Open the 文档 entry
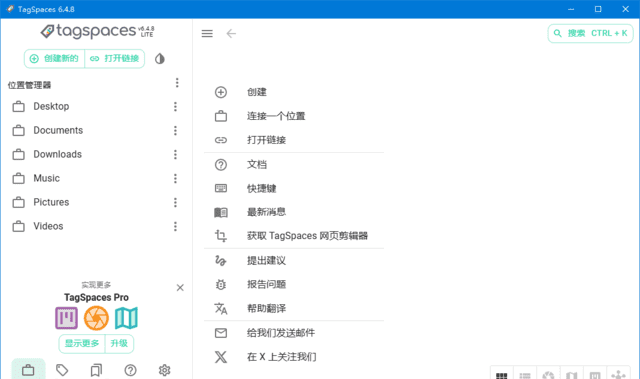This screenshot has height=379, width=640. tap(294, 165)
